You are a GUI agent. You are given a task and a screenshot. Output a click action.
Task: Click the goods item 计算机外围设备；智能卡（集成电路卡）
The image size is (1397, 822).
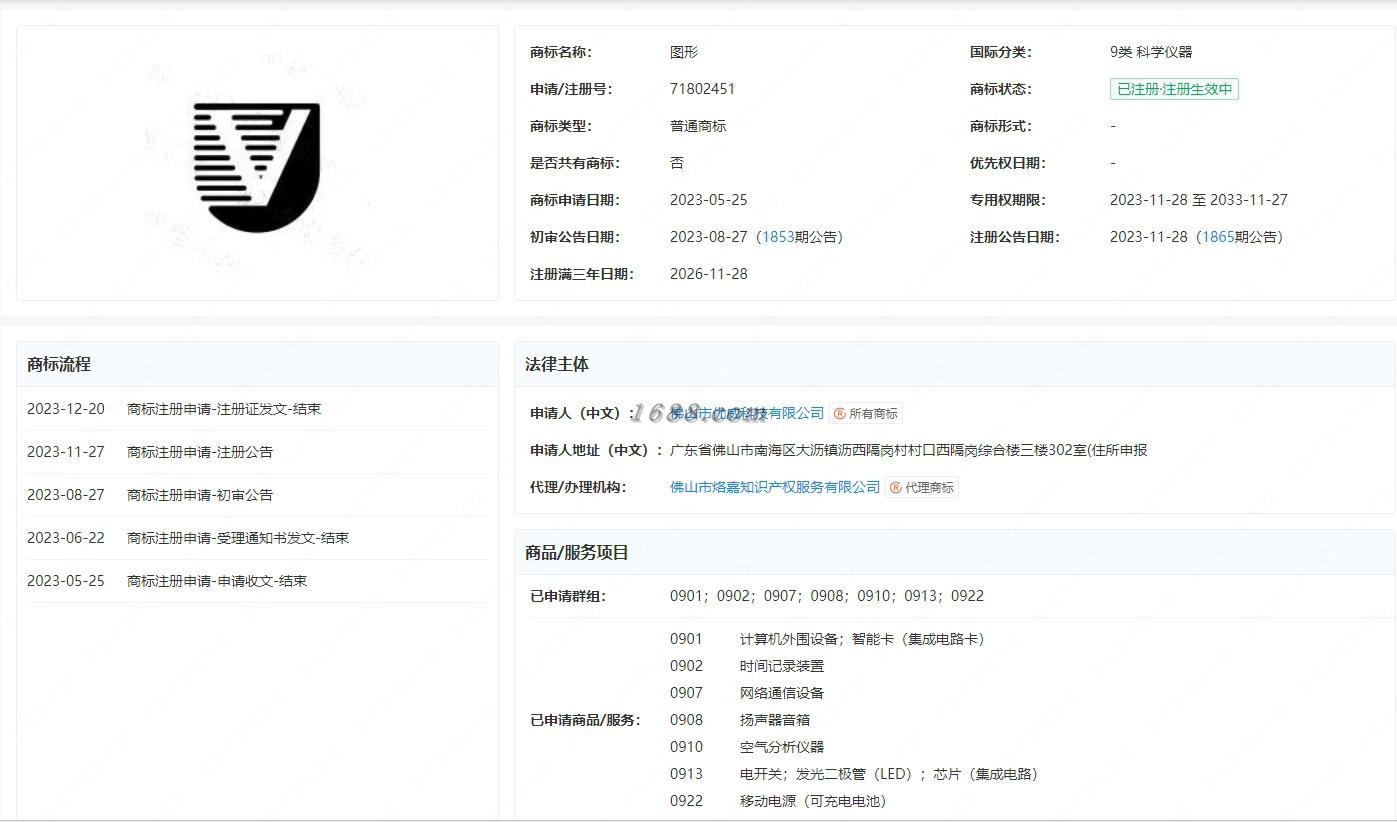(862, 639)
